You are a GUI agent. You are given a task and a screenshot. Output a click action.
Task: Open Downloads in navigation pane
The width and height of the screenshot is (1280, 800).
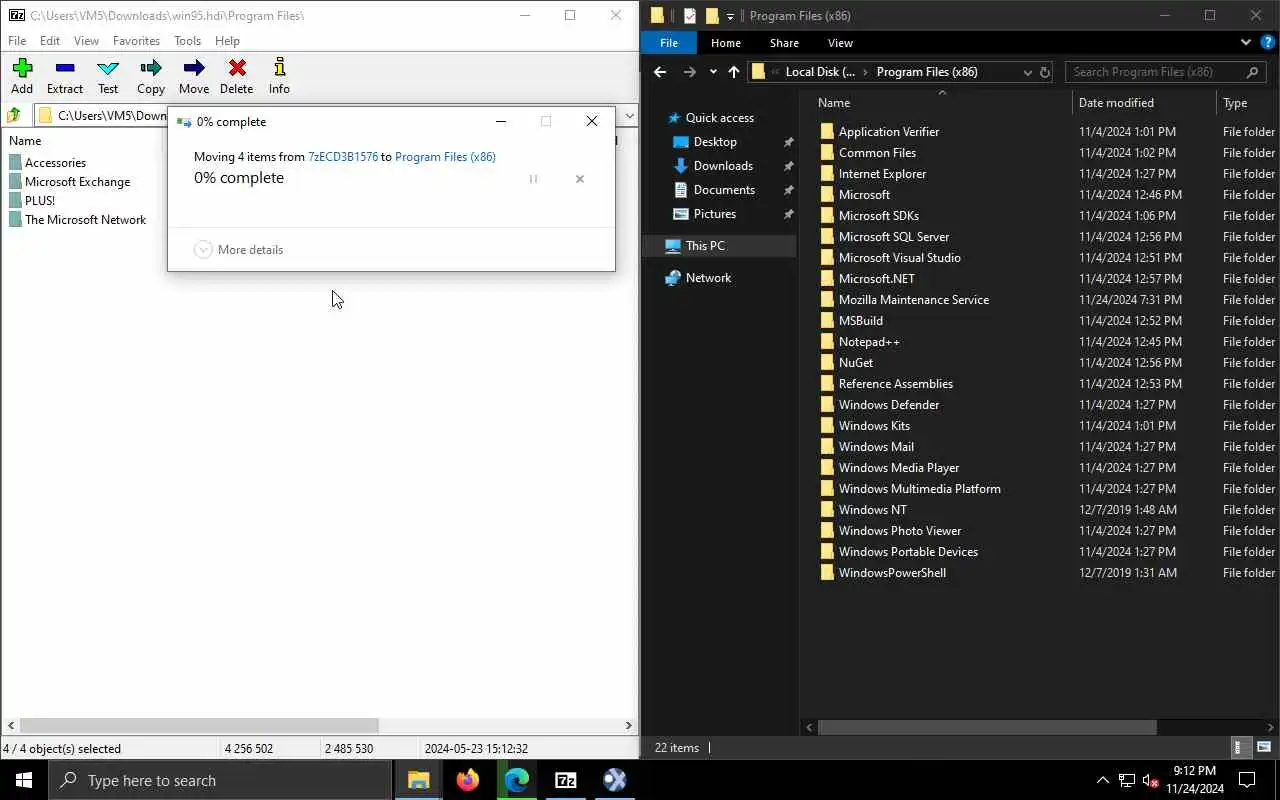point(723,166)
